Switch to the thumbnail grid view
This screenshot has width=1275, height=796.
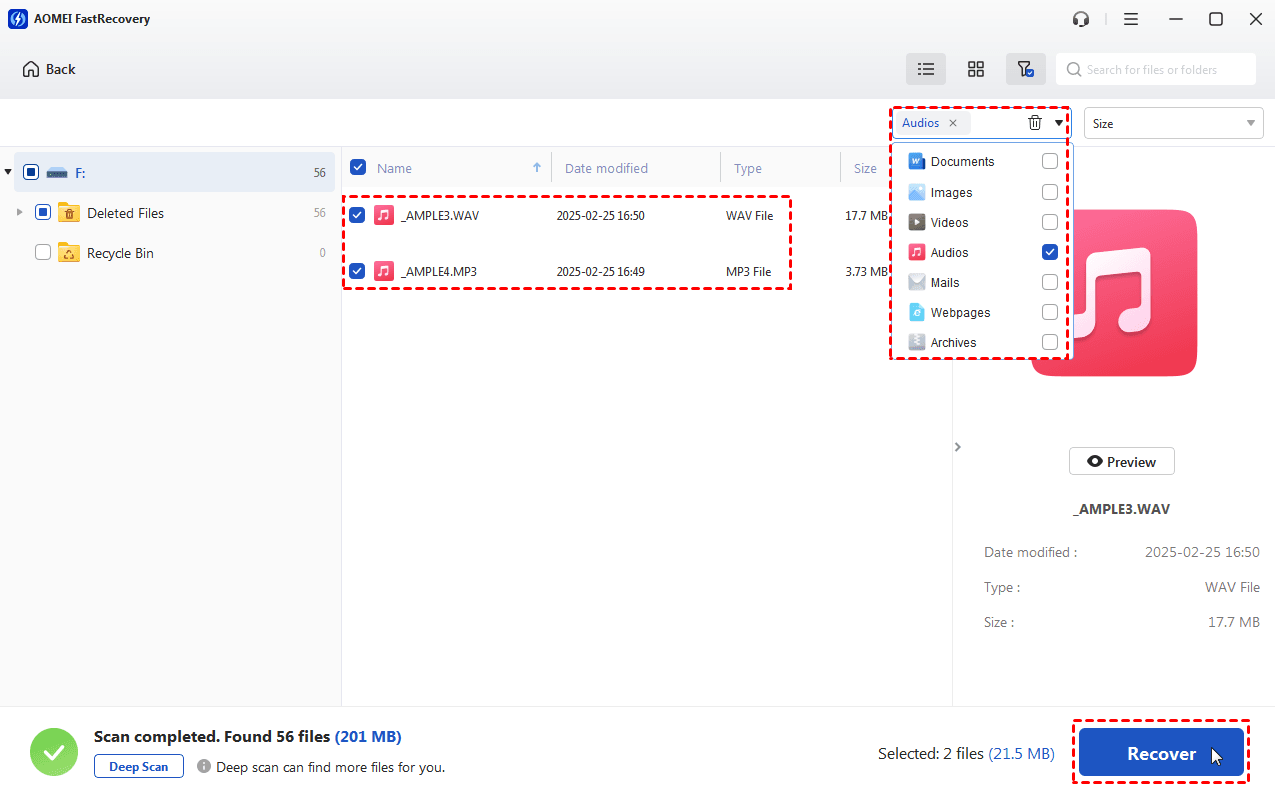coord(975,68)
